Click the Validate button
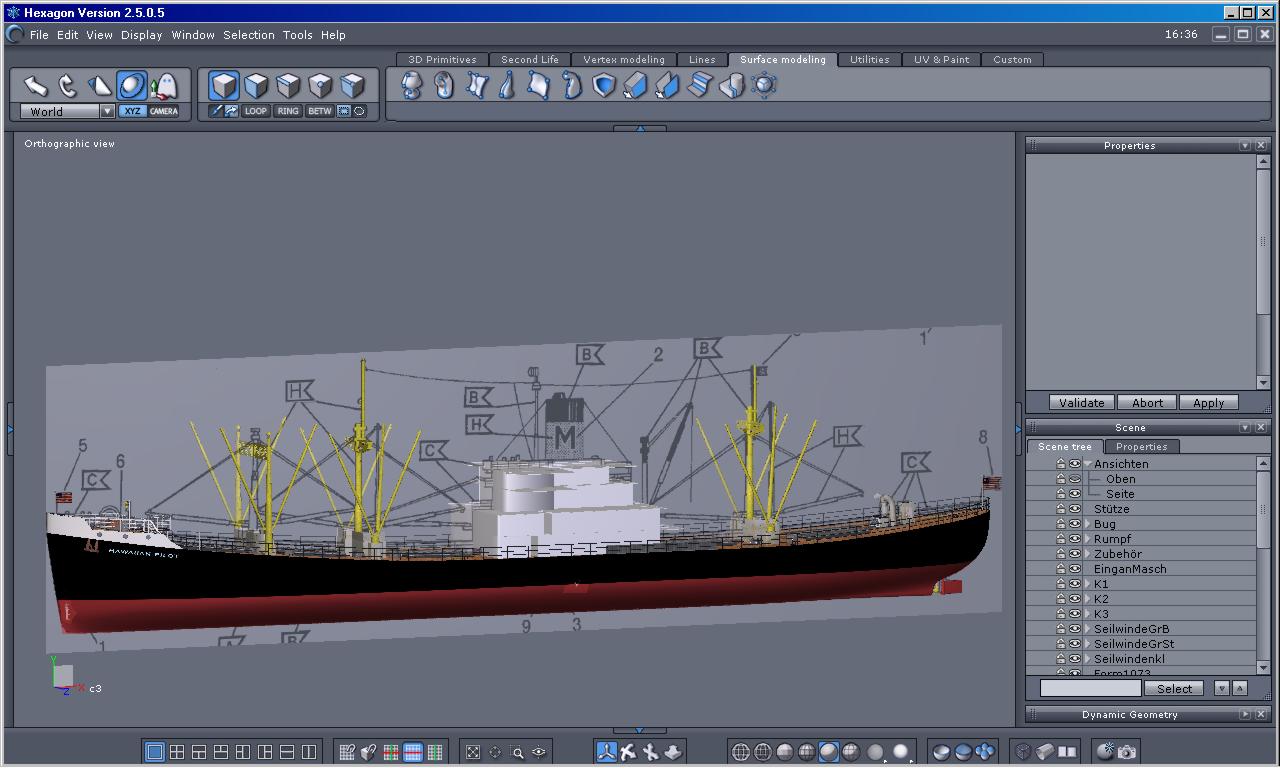Viewport: 1280px width, 768px height. coord(1082,403)
